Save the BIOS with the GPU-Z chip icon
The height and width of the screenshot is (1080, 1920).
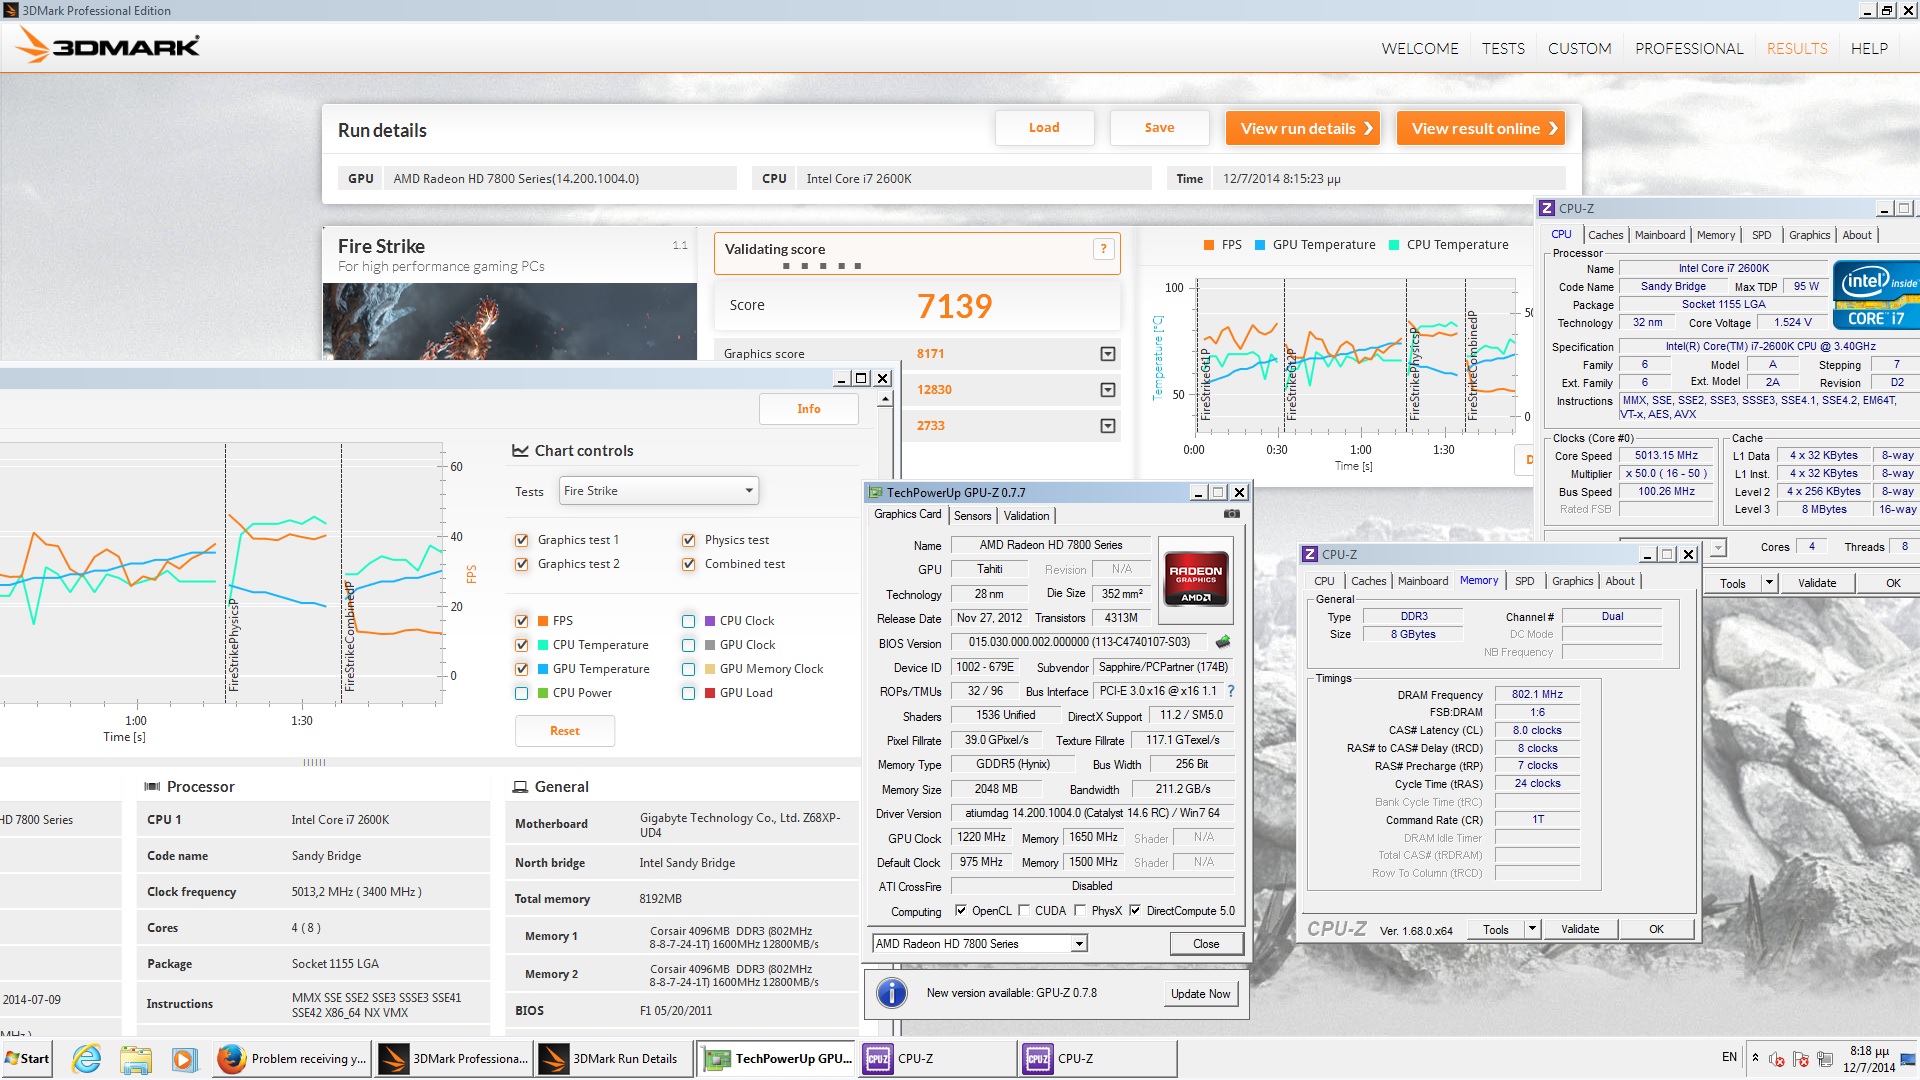pos(1222,642)
